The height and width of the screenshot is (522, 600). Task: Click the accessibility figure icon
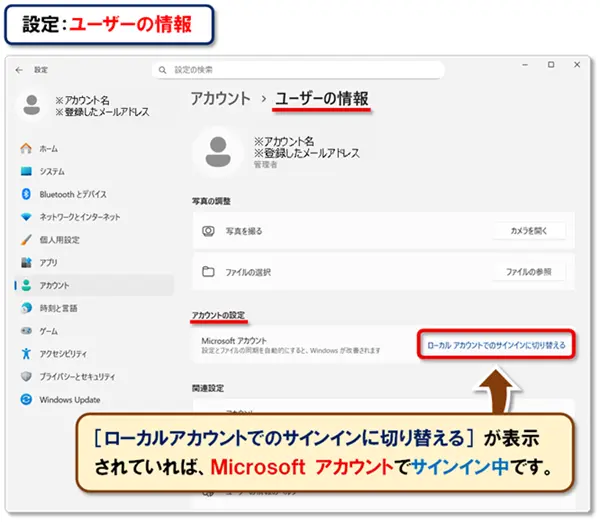tap(26, 354)
